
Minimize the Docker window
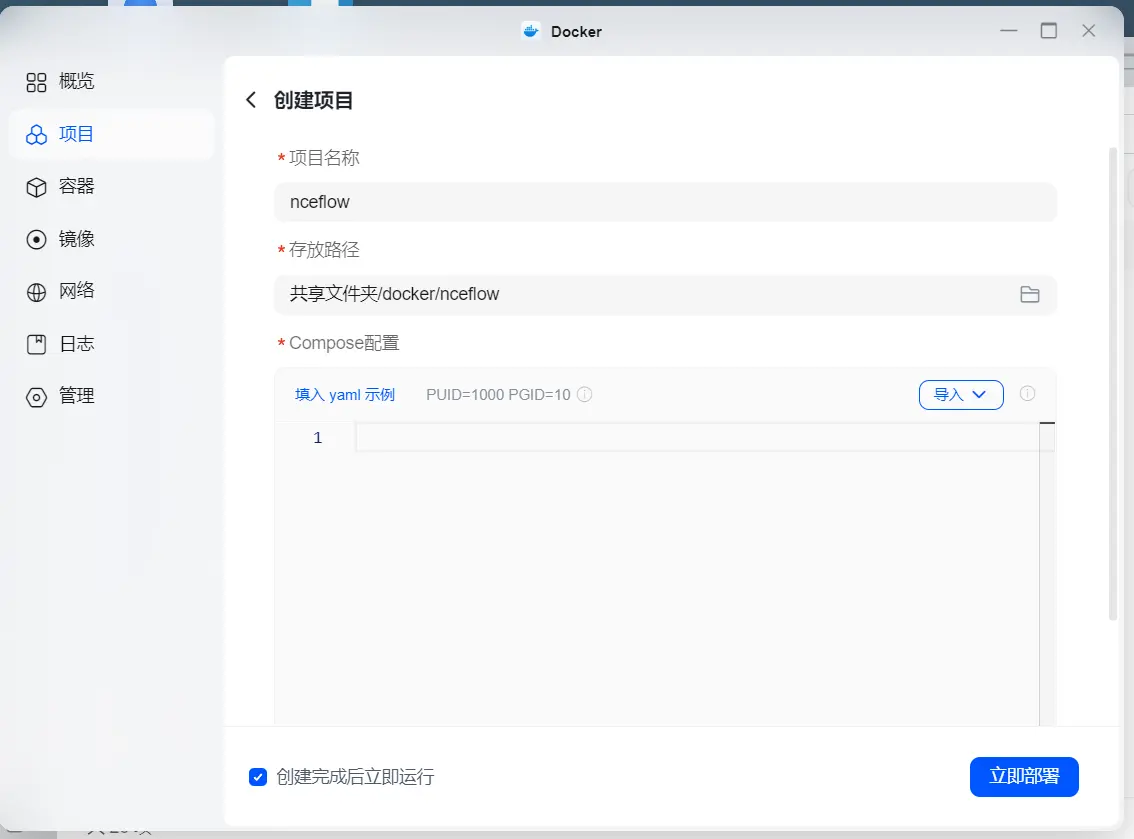1009,30
